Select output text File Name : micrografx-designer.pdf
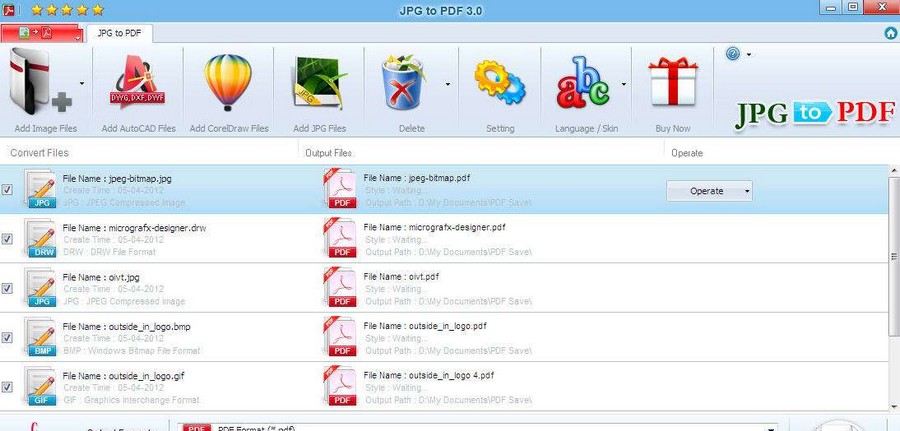 click(435, 227)
